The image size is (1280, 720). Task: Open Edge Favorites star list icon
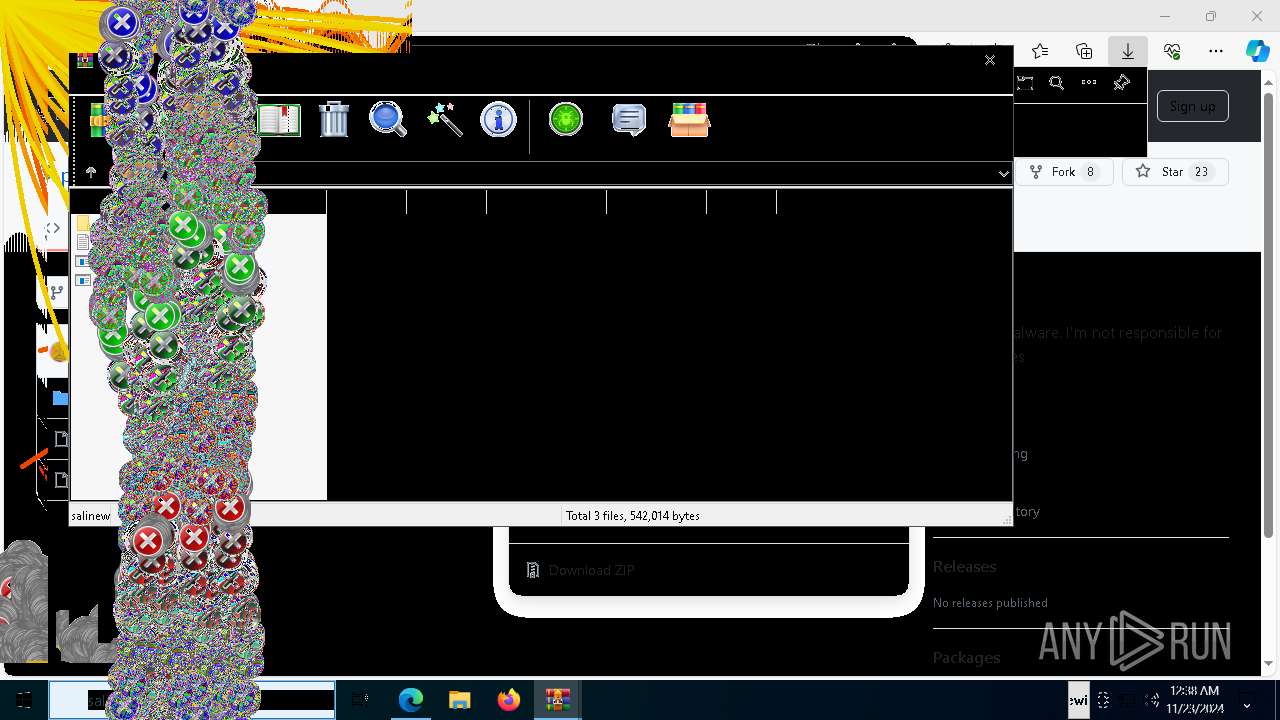pos(1040,51)
